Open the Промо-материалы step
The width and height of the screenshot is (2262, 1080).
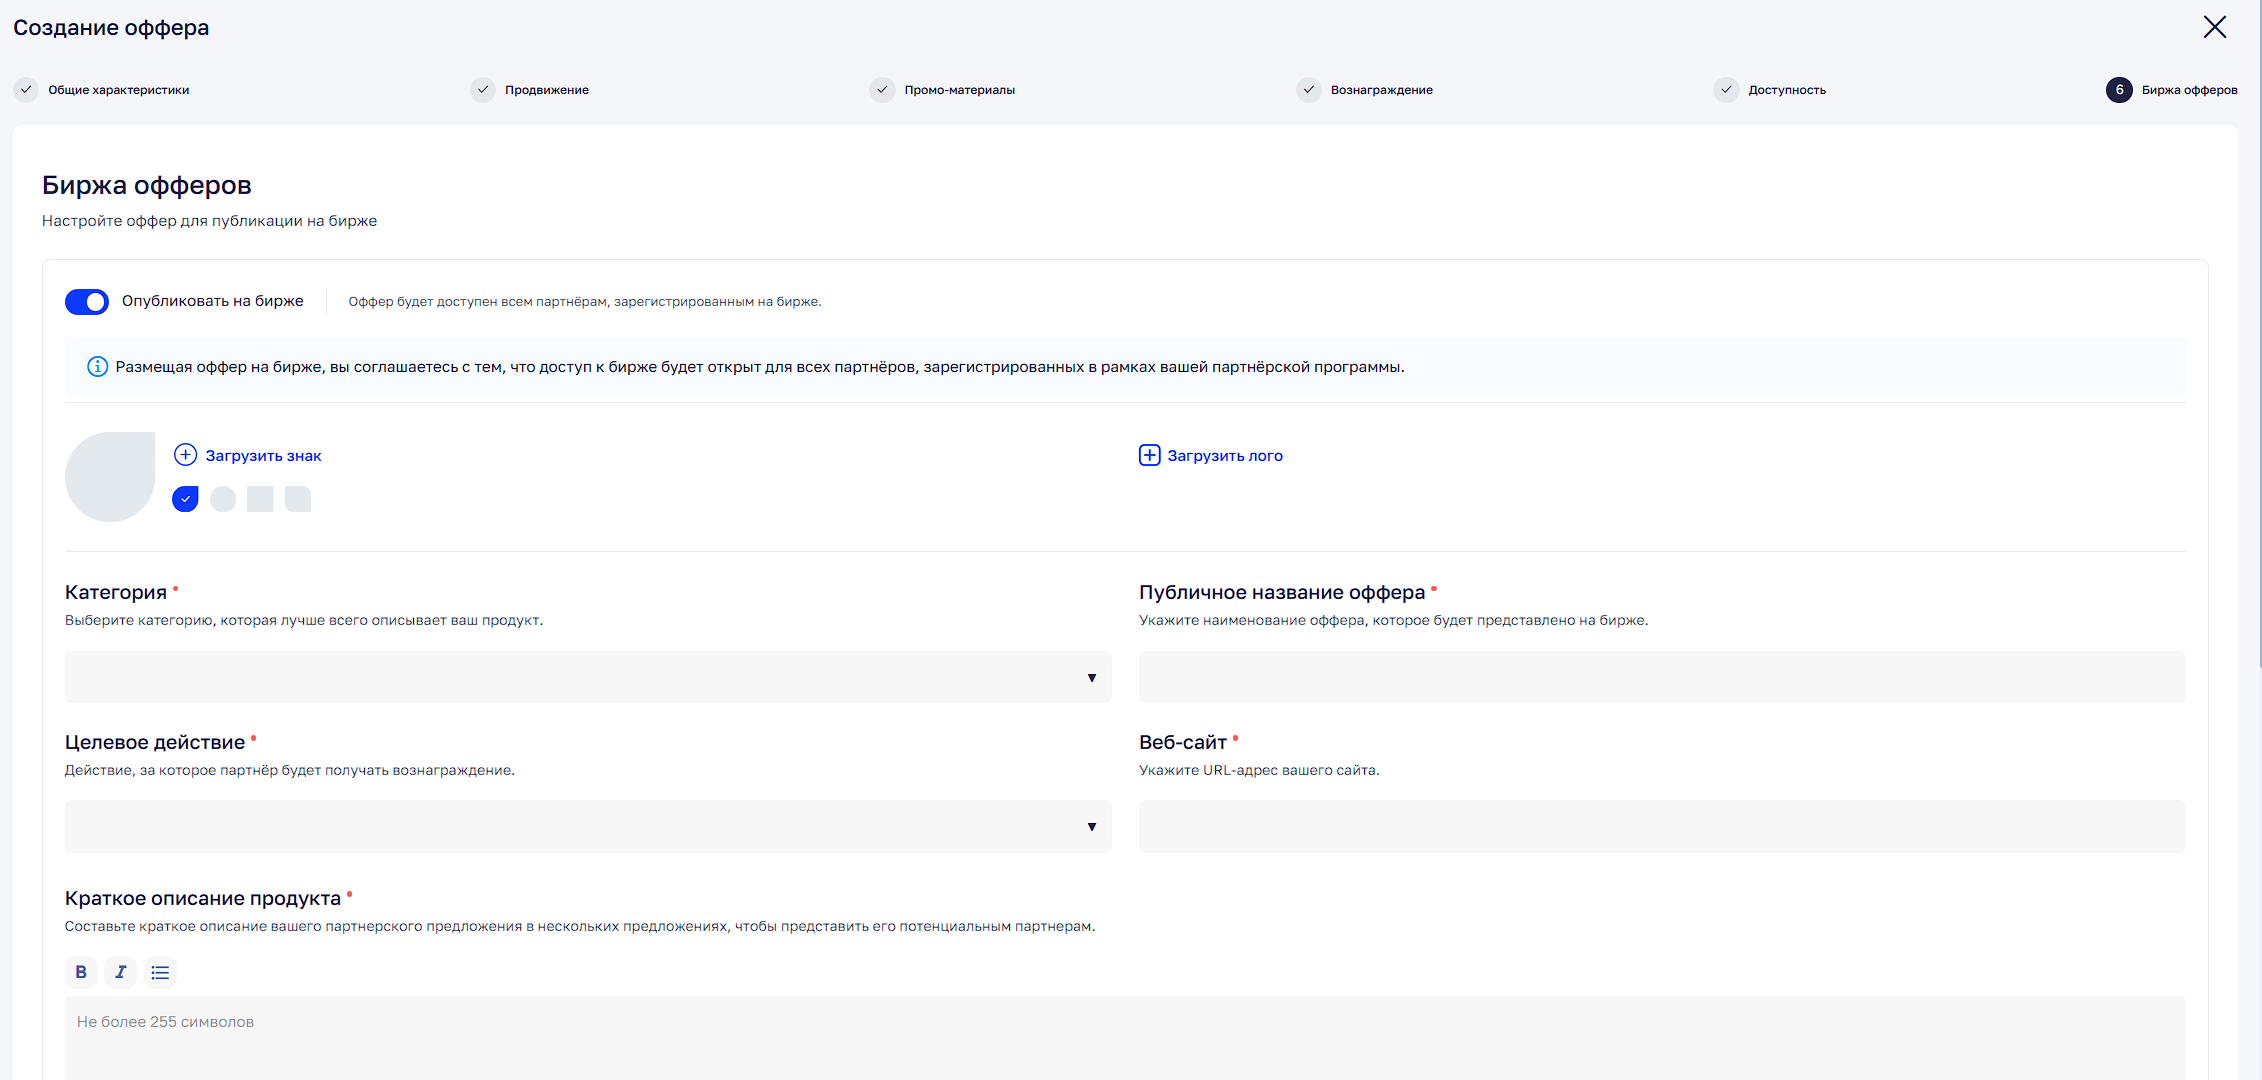[958, 90]
